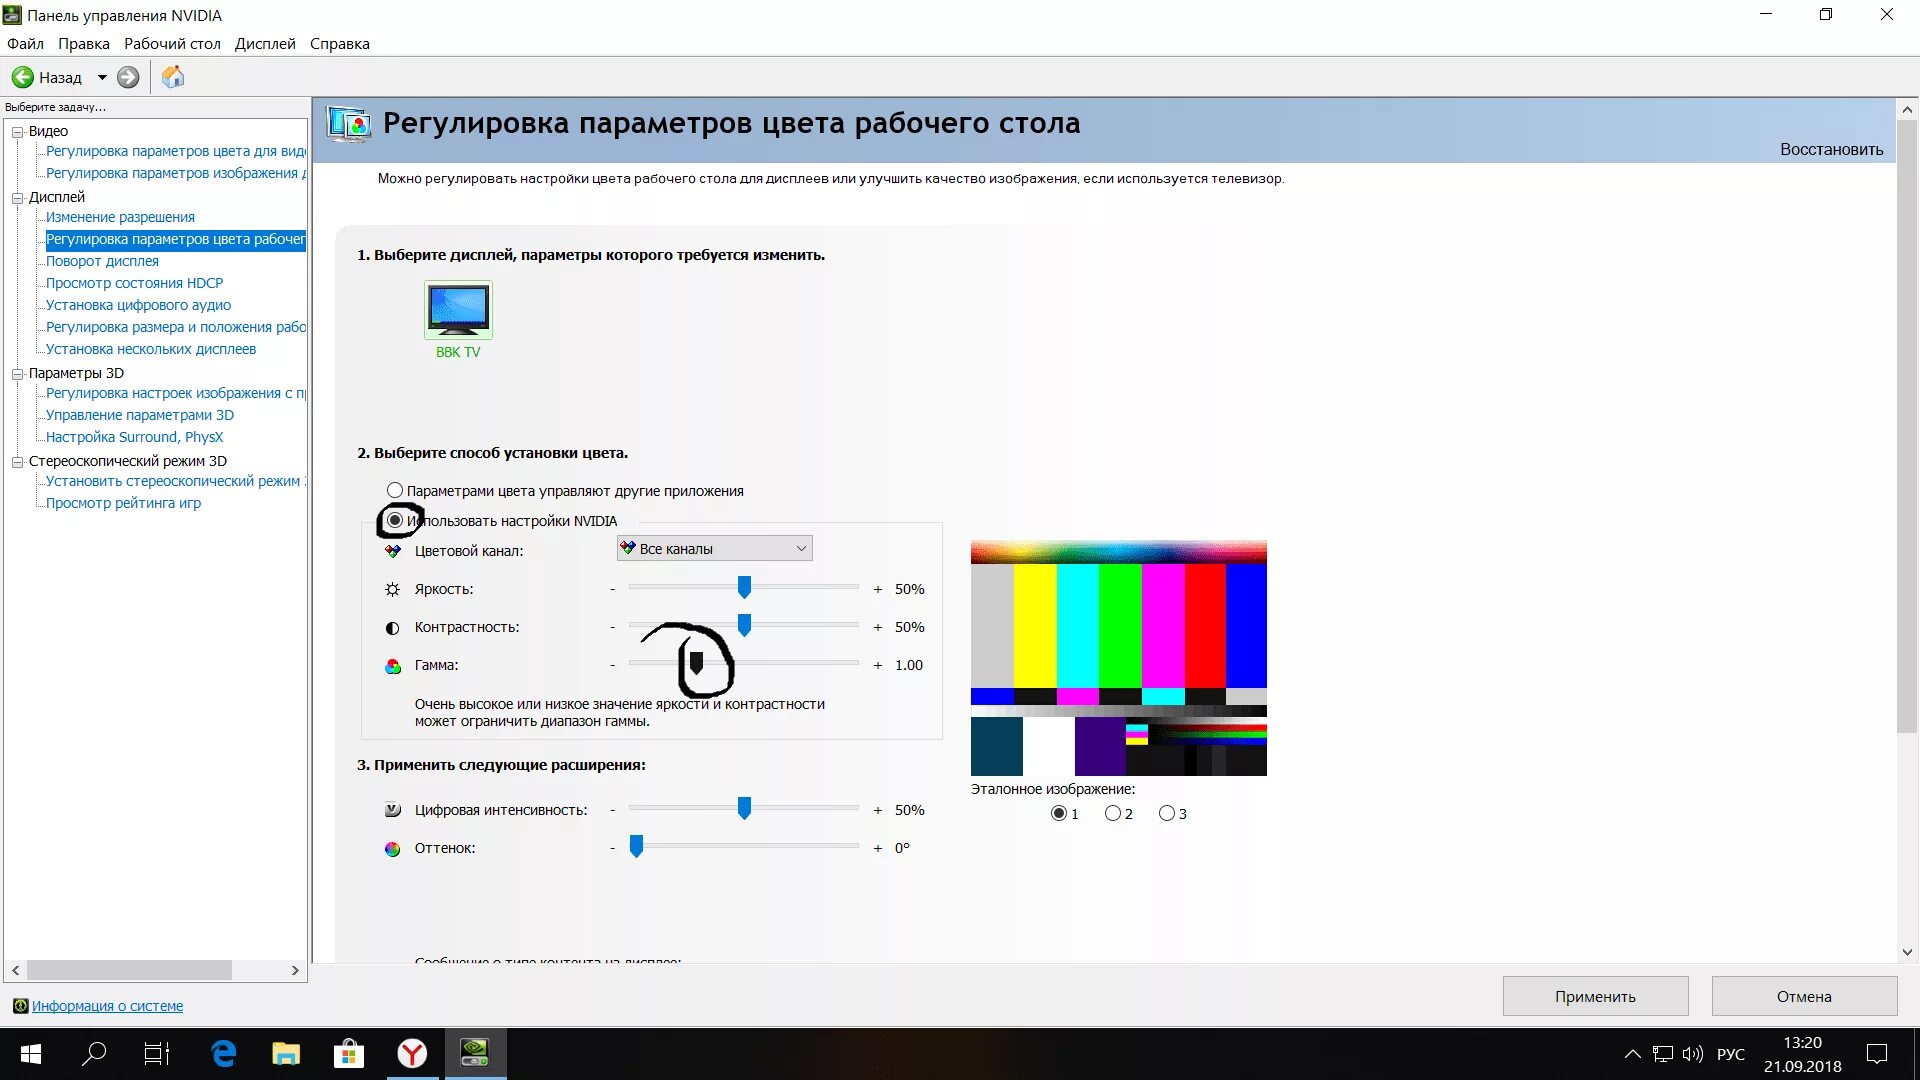Screen dimensions: 1920x1080
Task: Select reference image 2 radio
Action: tap(1112, 813)
